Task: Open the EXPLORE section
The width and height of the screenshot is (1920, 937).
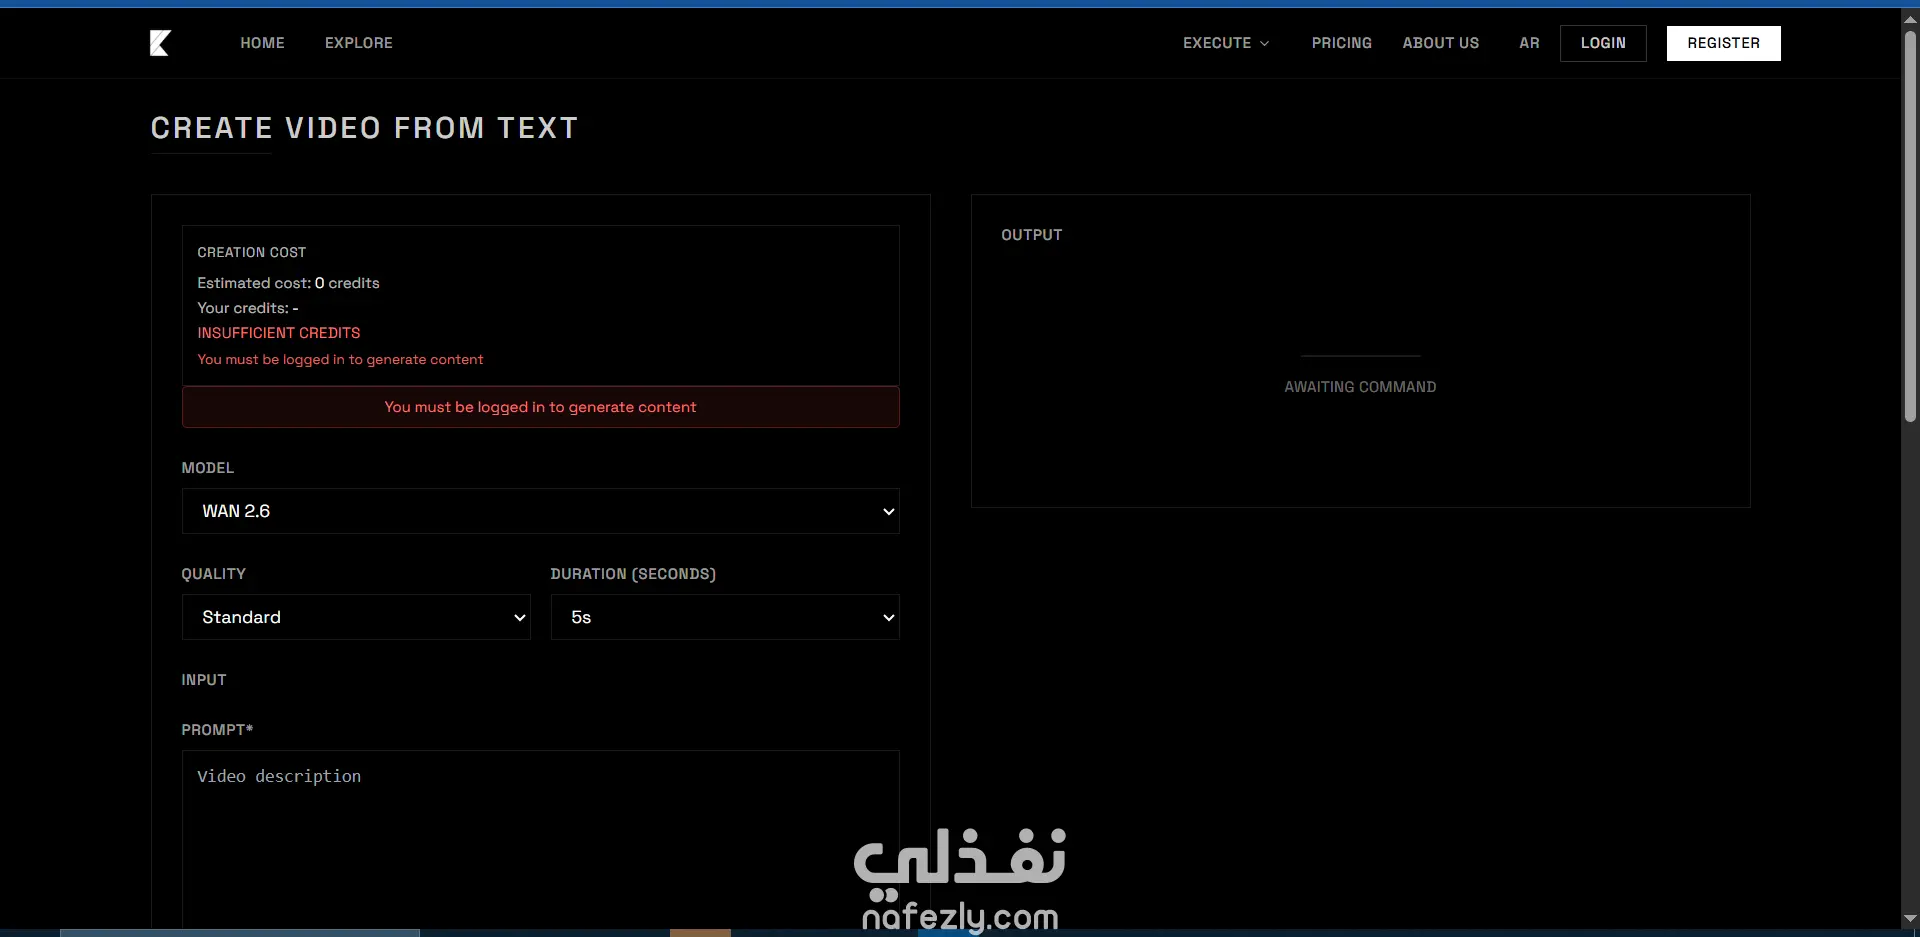Action: pyautogui.click(x=359, y=43)
